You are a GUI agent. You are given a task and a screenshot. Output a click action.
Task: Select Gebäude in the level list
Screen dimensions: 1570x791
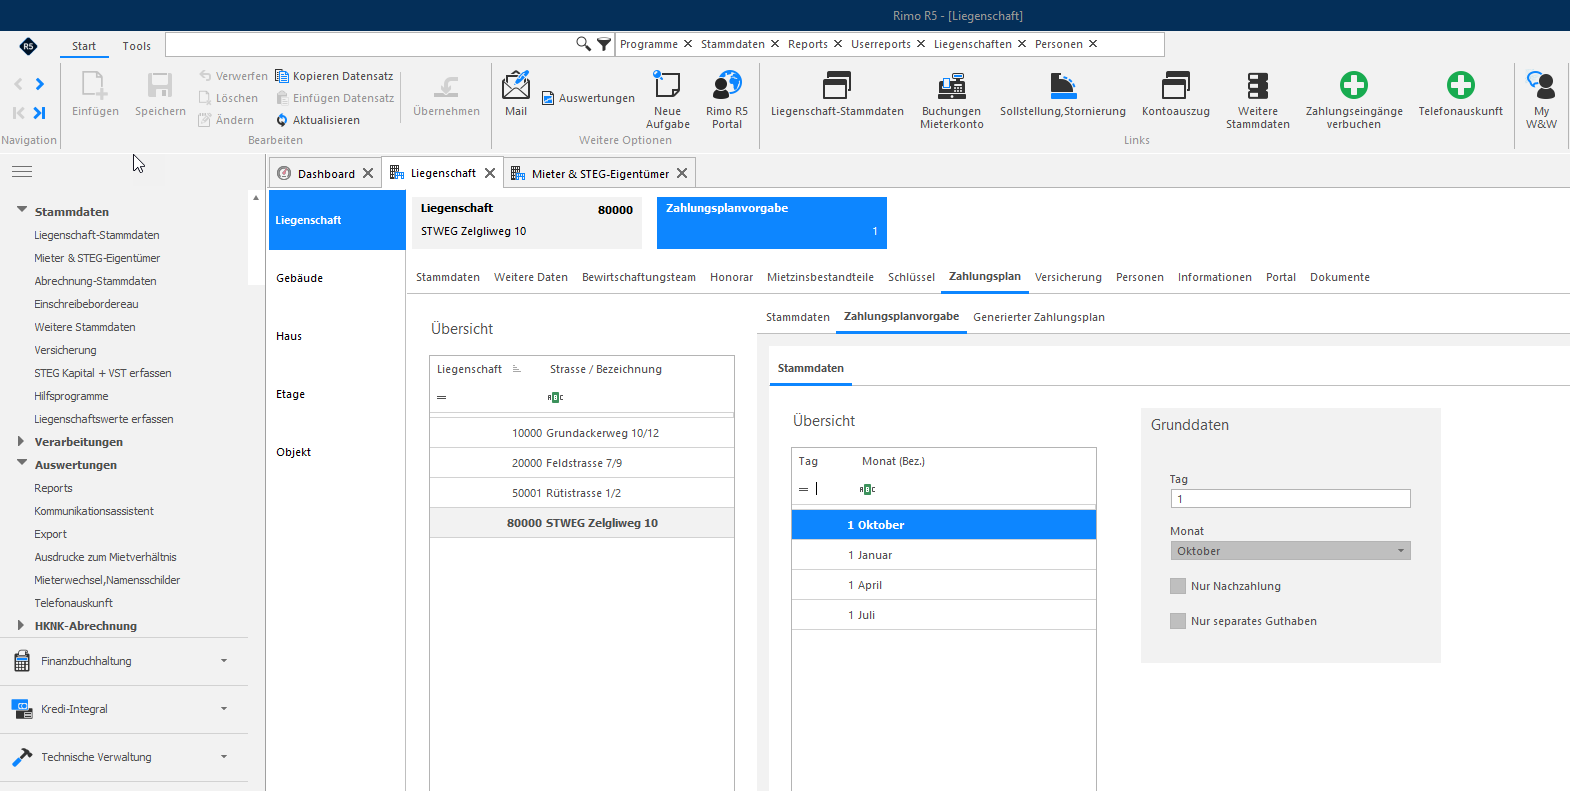pyautogui.click(x=300, y=278)
